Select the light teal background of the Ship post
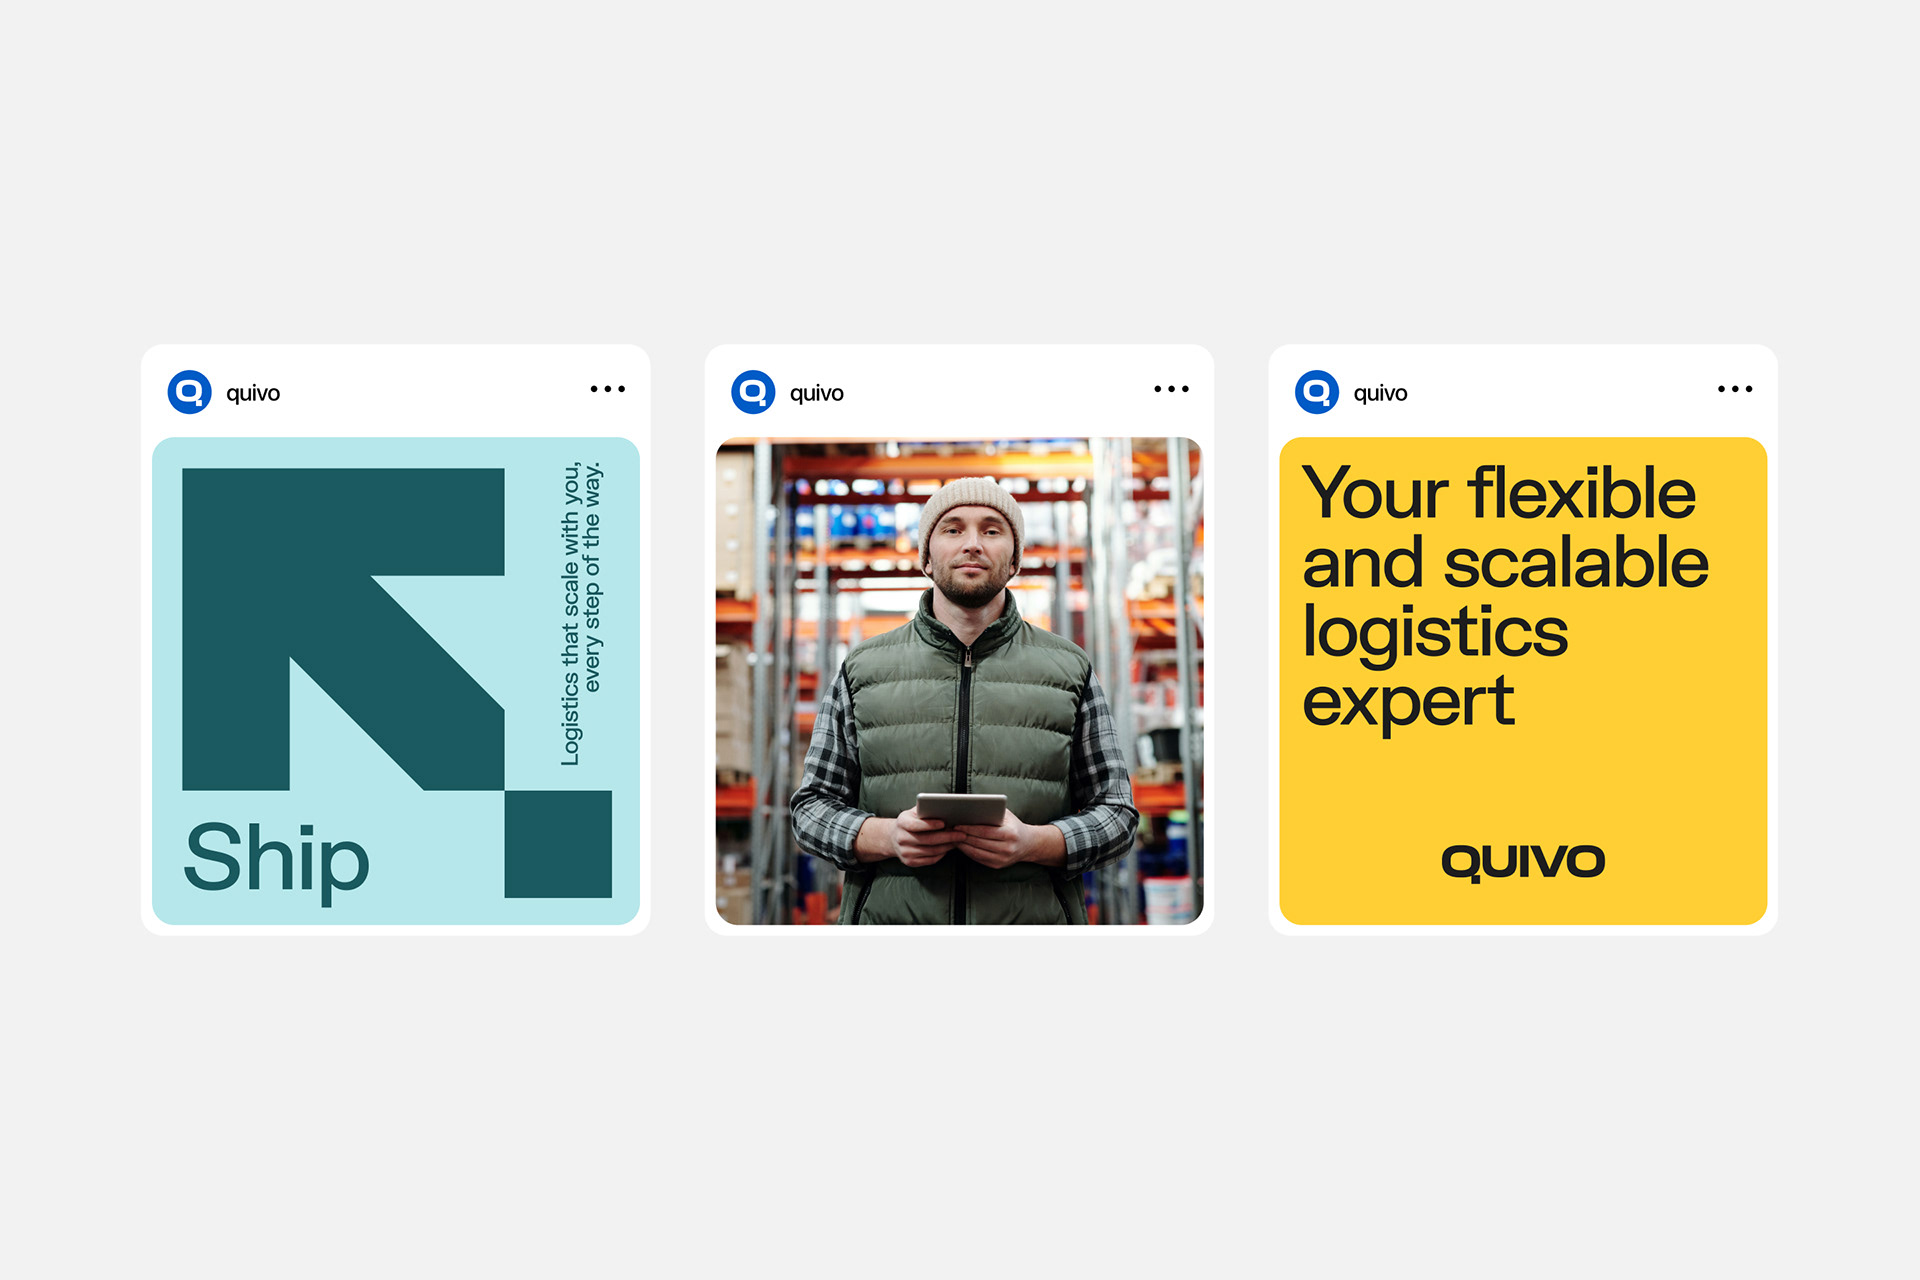Image resolution: width=1920 pixels, height=1280 pixels. [396, 681]
